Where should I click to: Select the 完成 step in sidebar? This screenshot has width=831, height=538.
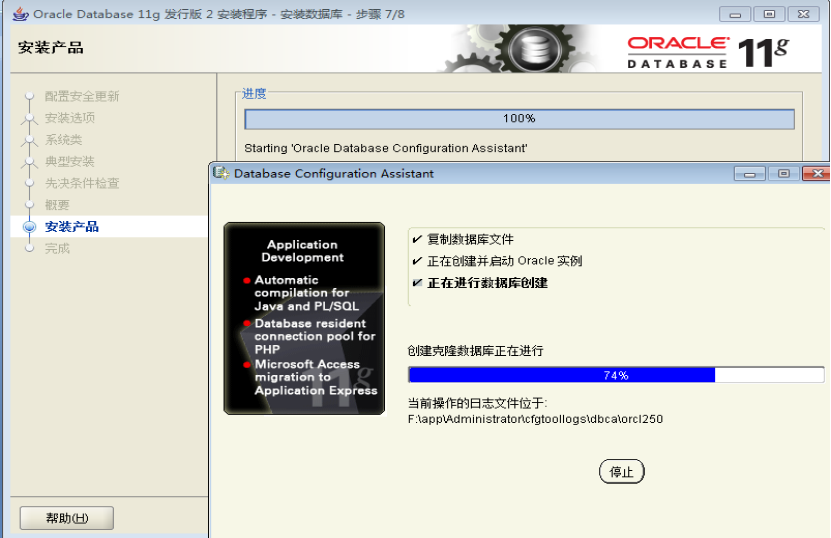coord(57,249)
